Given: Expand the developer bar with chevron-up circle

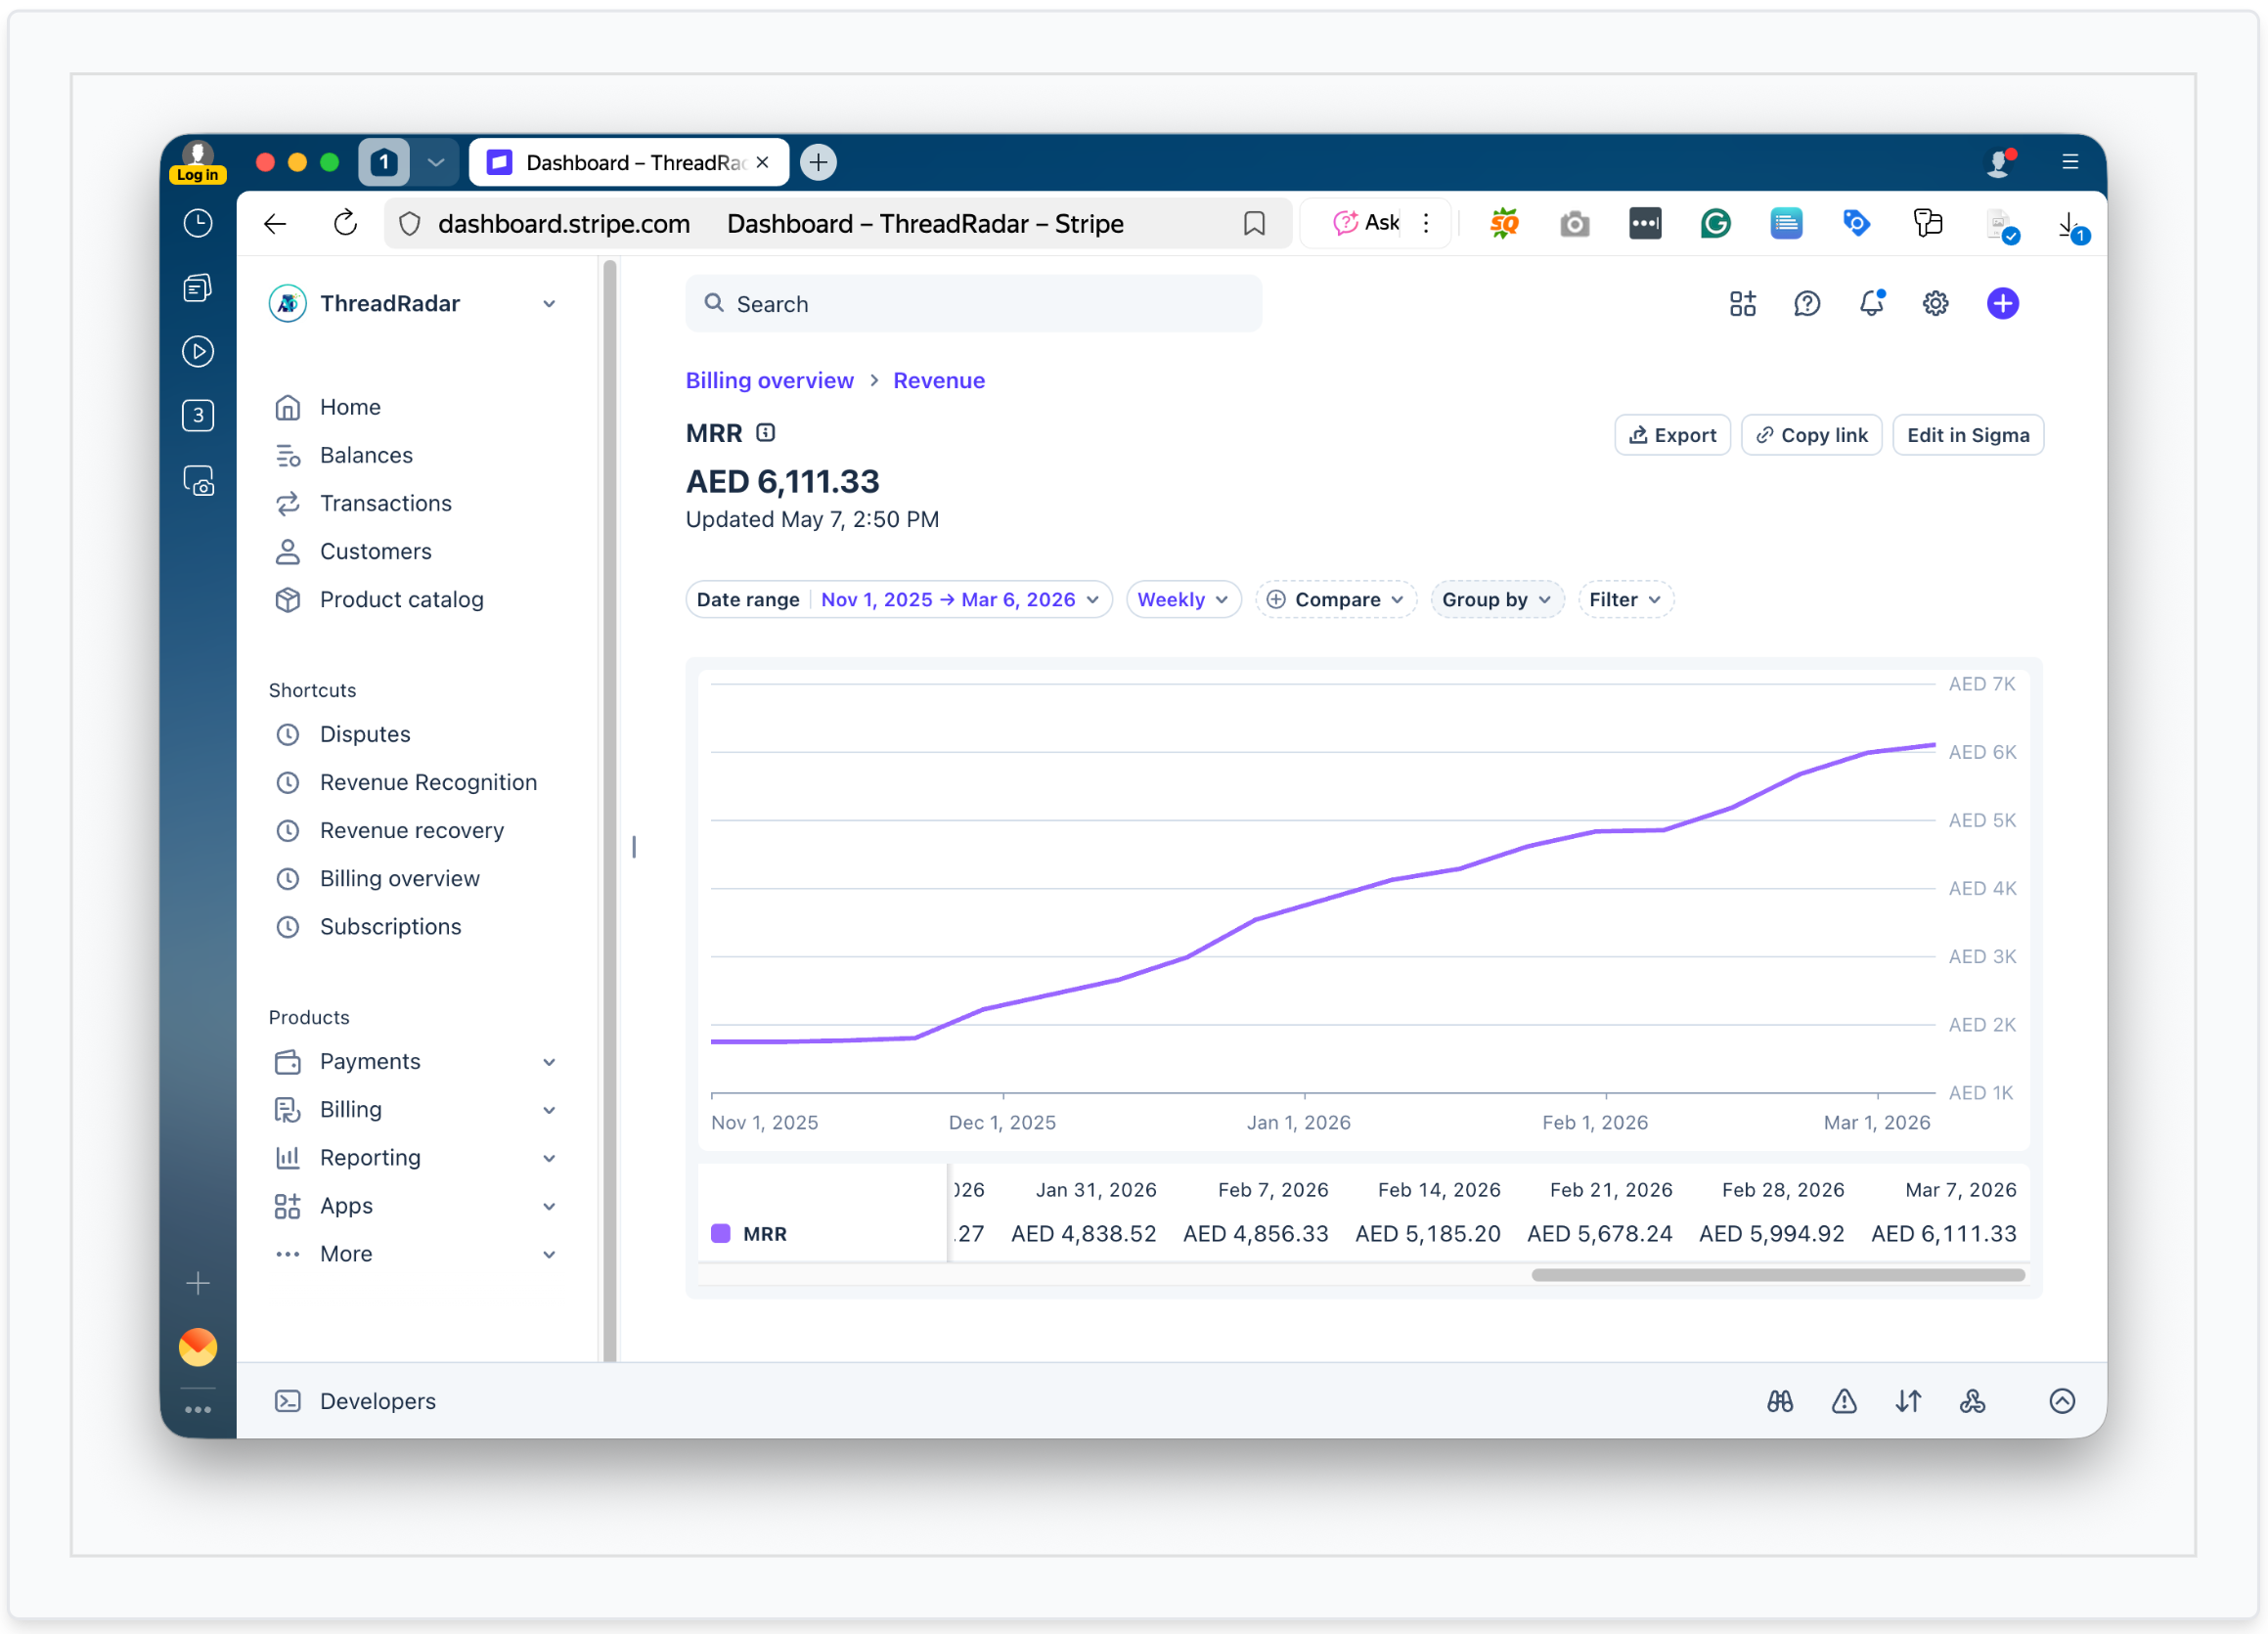Looking at the screenshot, I should (x=2062, y=1401).
